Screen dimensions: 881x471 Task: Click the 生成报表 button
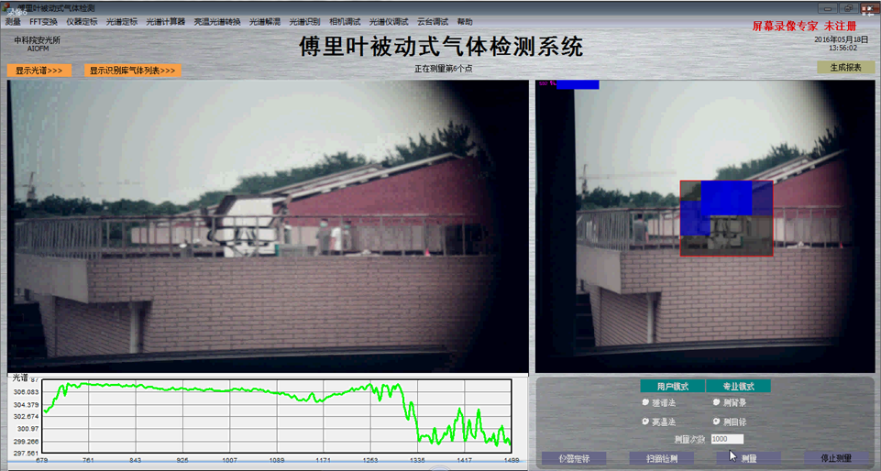pyautogui.click(x=846, y=68)
